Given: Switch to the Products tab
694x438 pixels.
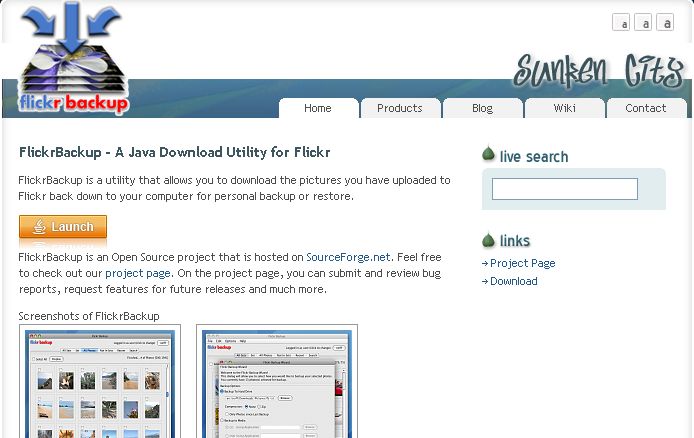Looking at the screenshot, I should point(400,108).
